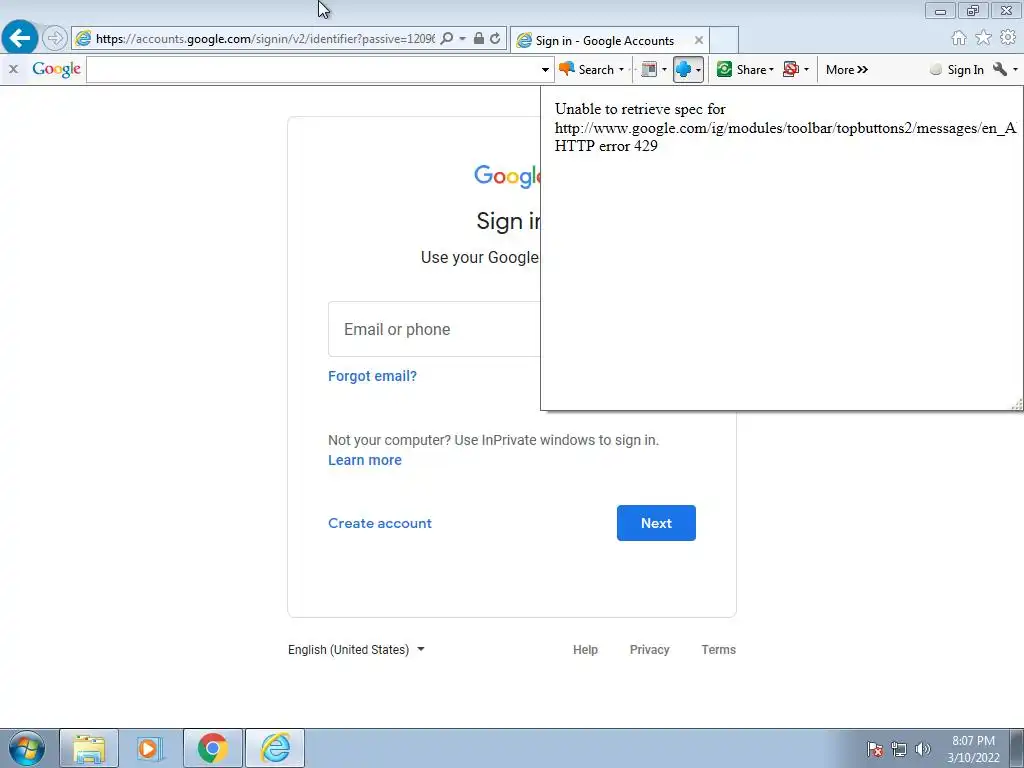Click the search magnifier in the address bar
Screen dimensions: 1024x768
[447, 39]
